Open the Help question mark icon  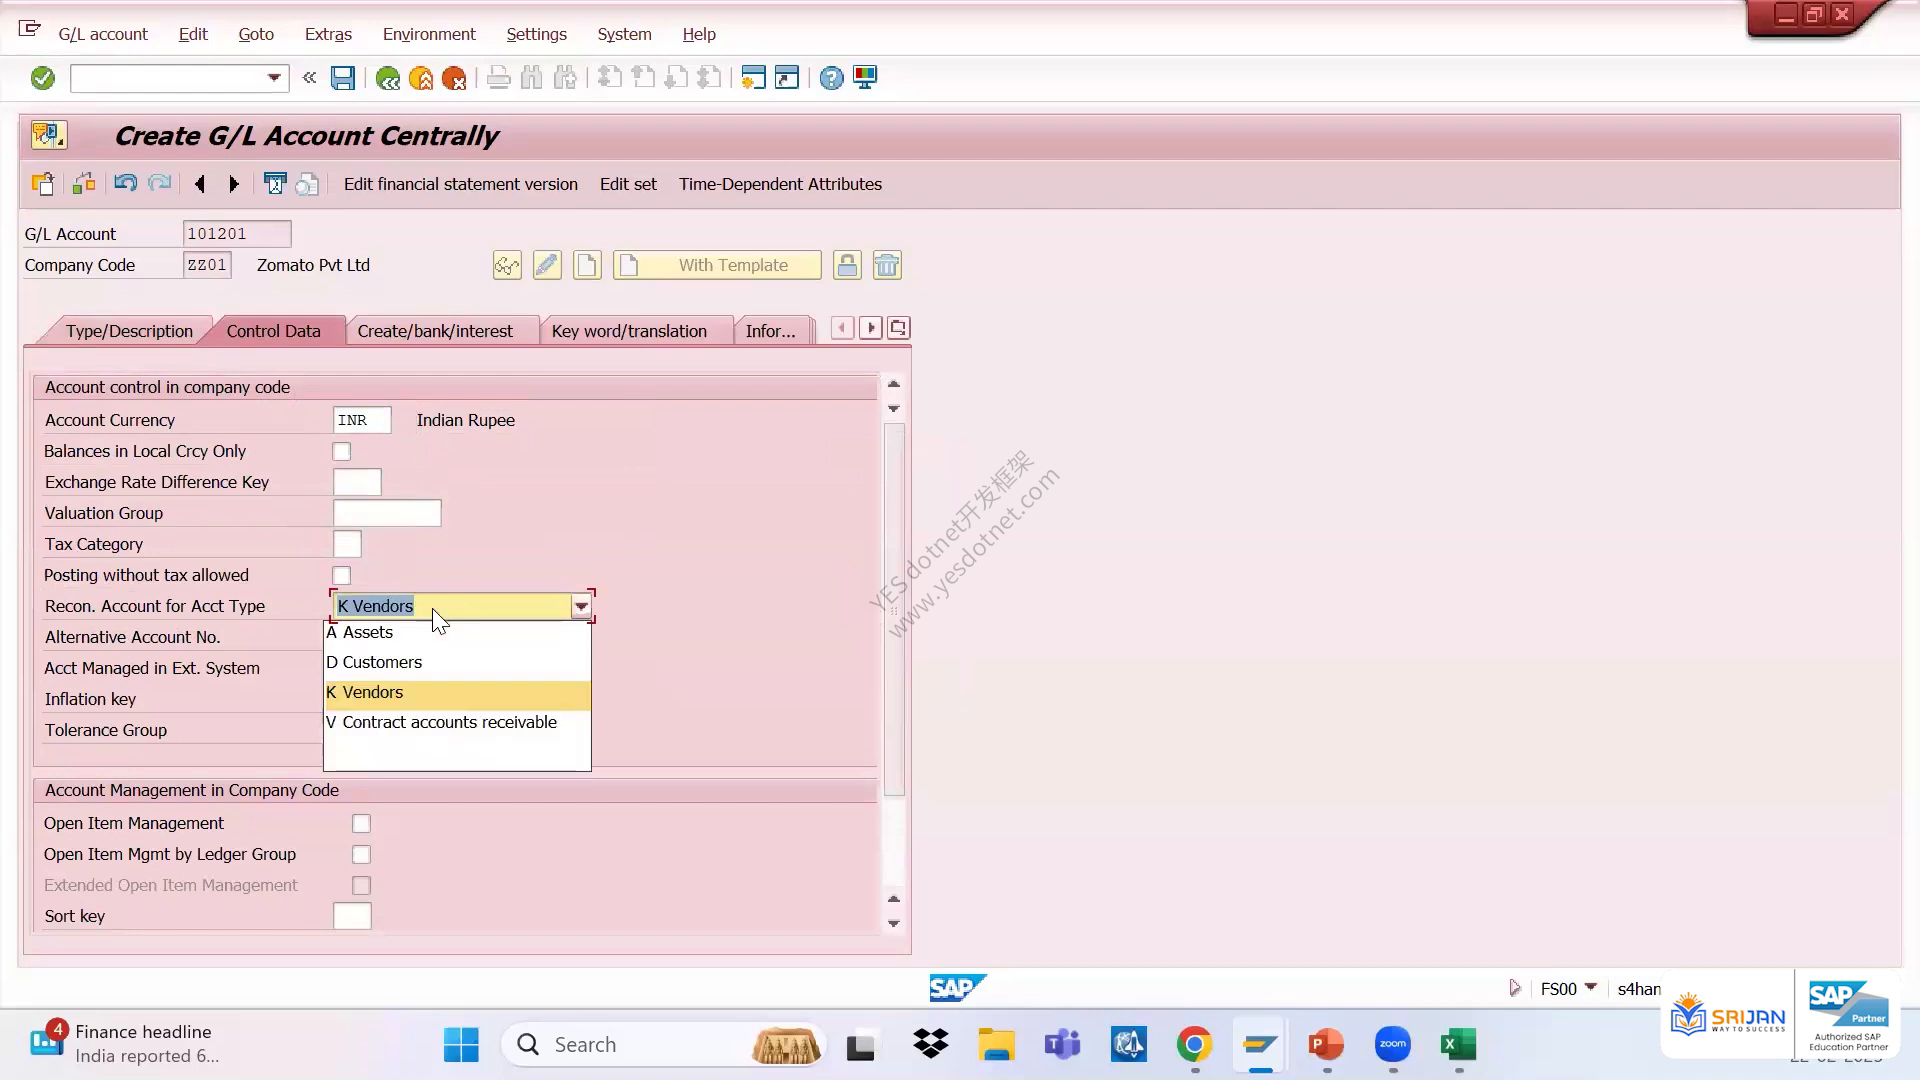tap(831, 78)
